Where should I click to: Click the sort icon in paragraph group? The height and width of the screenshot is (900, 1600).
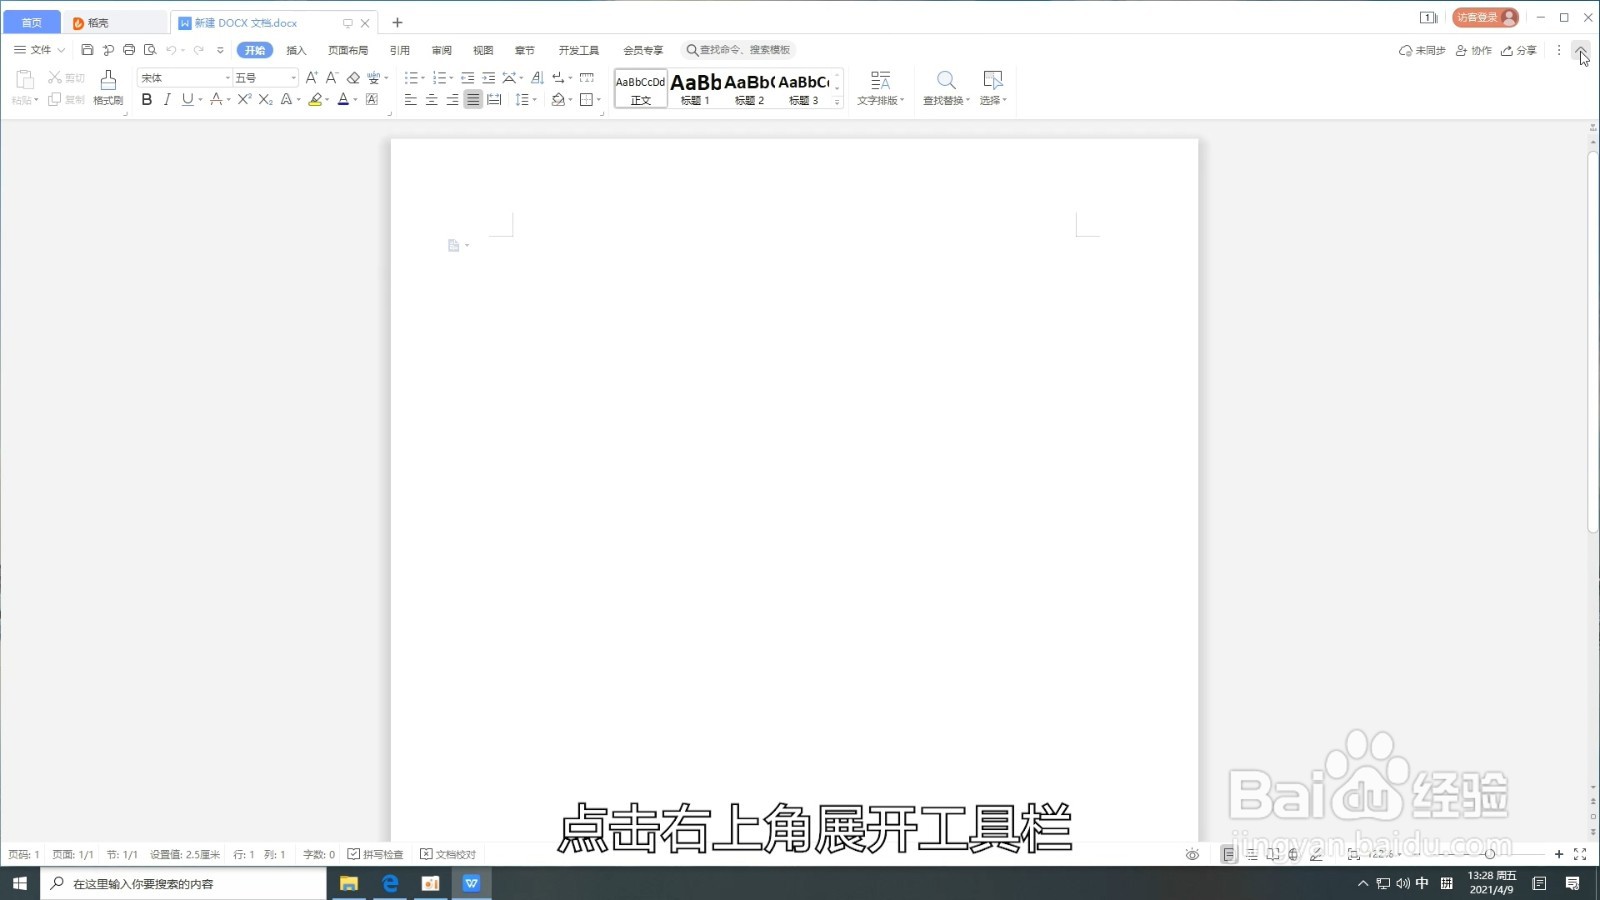click(x=537, y=77)
